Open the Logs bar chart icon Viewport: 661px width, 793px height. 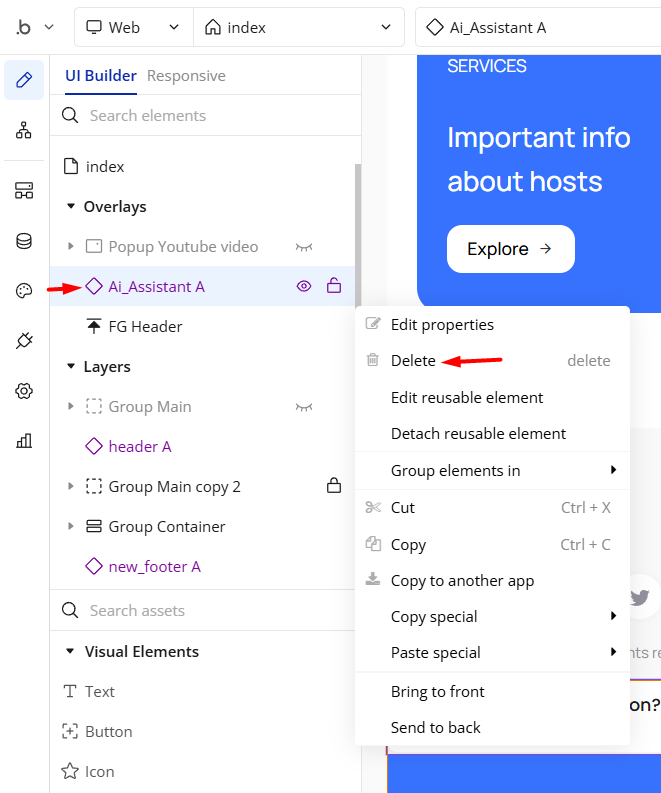pos(24,441)
